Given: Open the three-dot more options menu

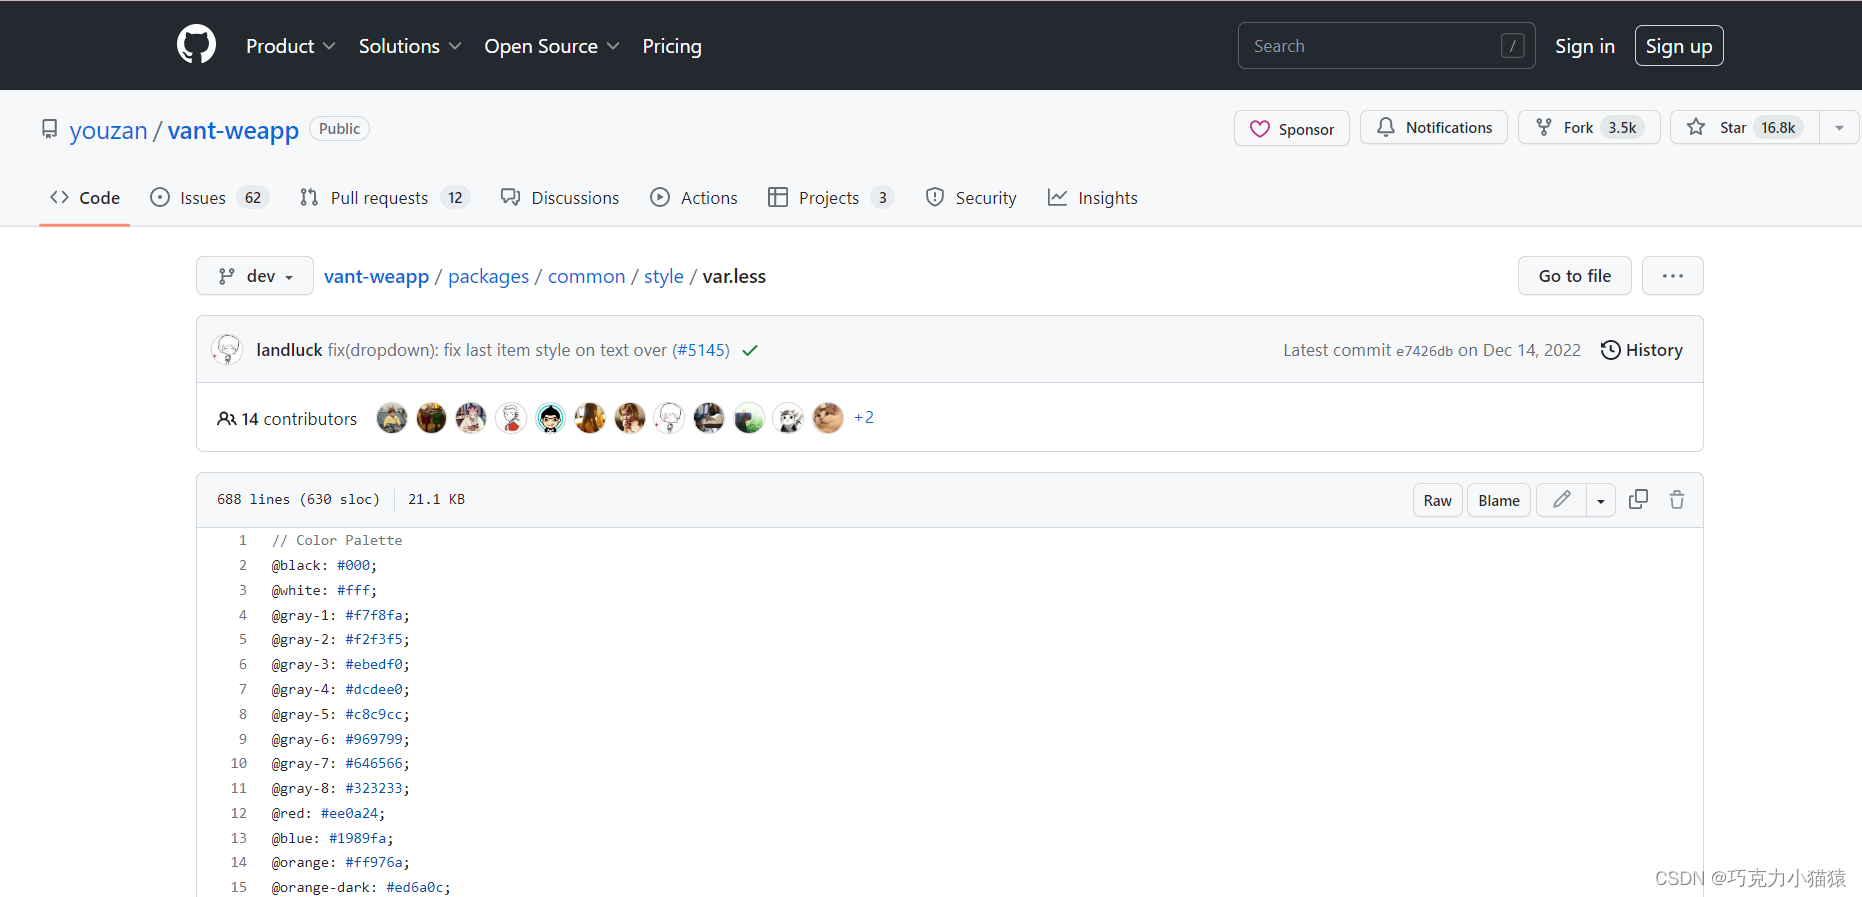Looking at the screenshot, I should pos(1672,276).
